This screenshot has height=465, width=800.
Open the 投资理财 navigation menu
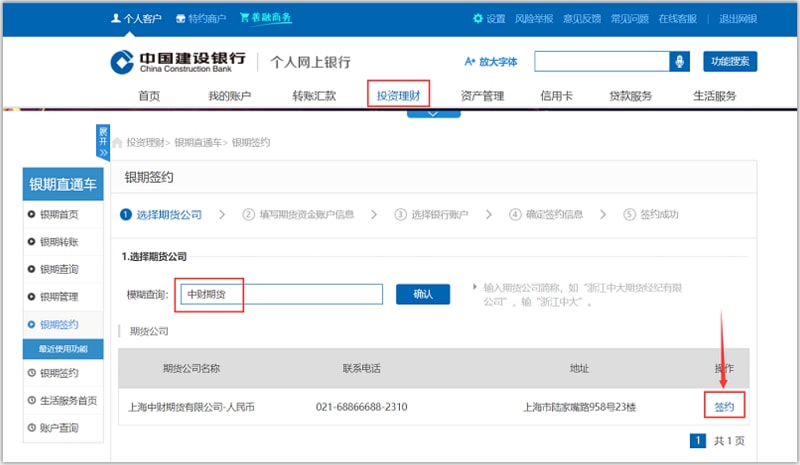(x=398, y=96)
